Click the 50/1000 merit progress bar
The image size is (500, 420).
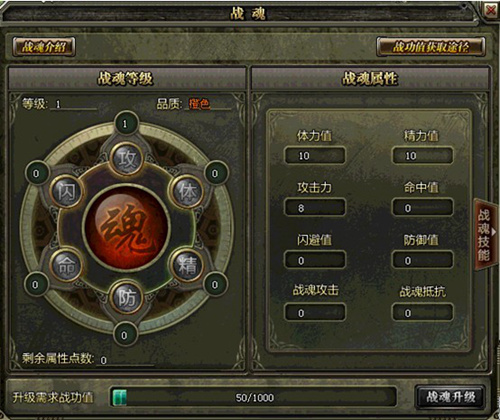(254, 397)
